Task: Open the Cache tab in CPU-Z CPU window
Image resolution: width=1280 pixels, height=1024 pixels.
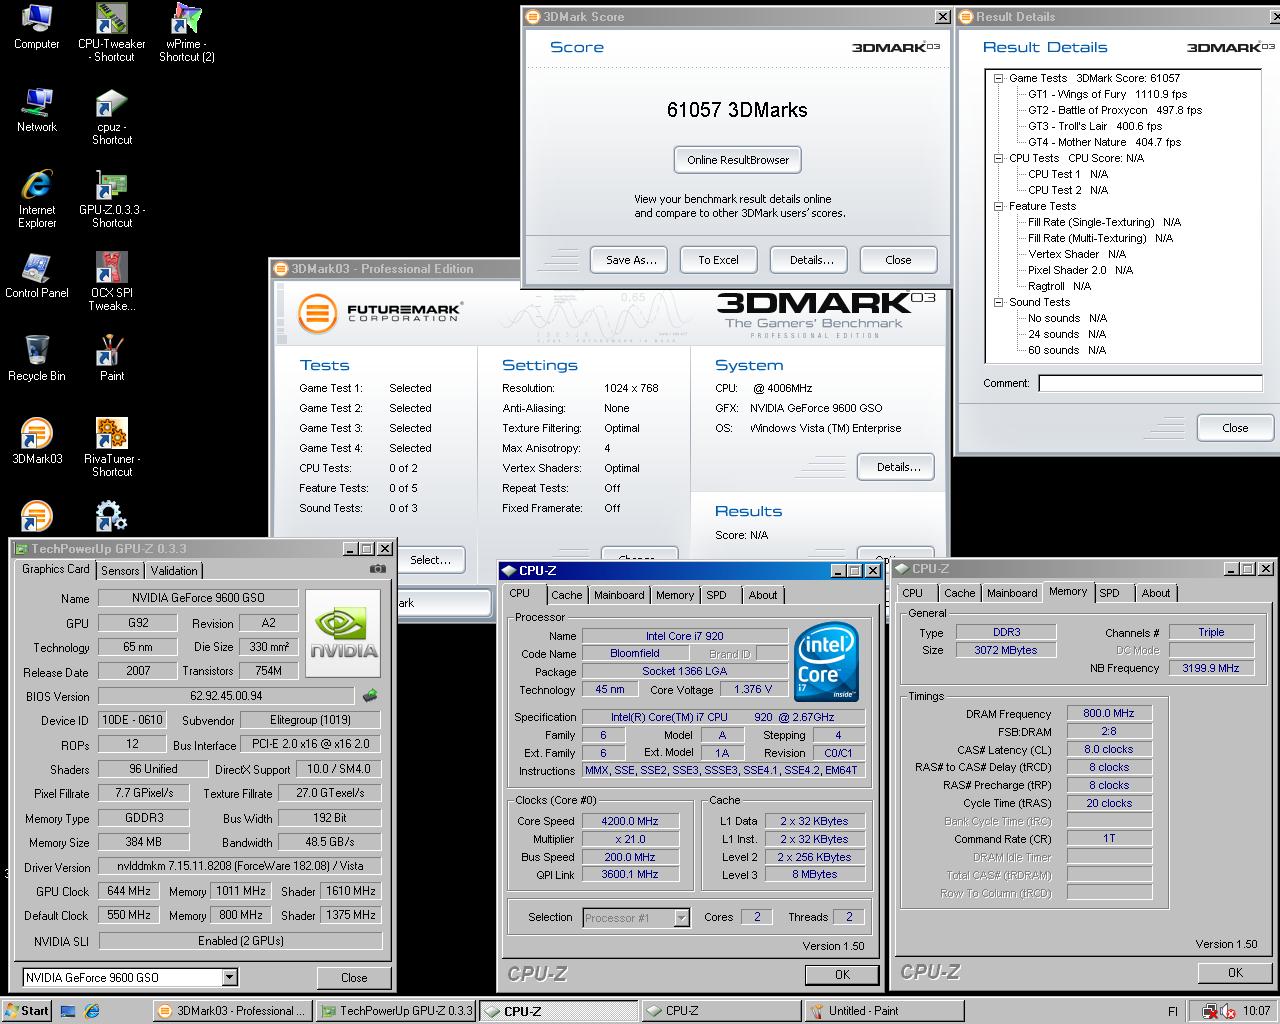Action: (x=567, y=595)
